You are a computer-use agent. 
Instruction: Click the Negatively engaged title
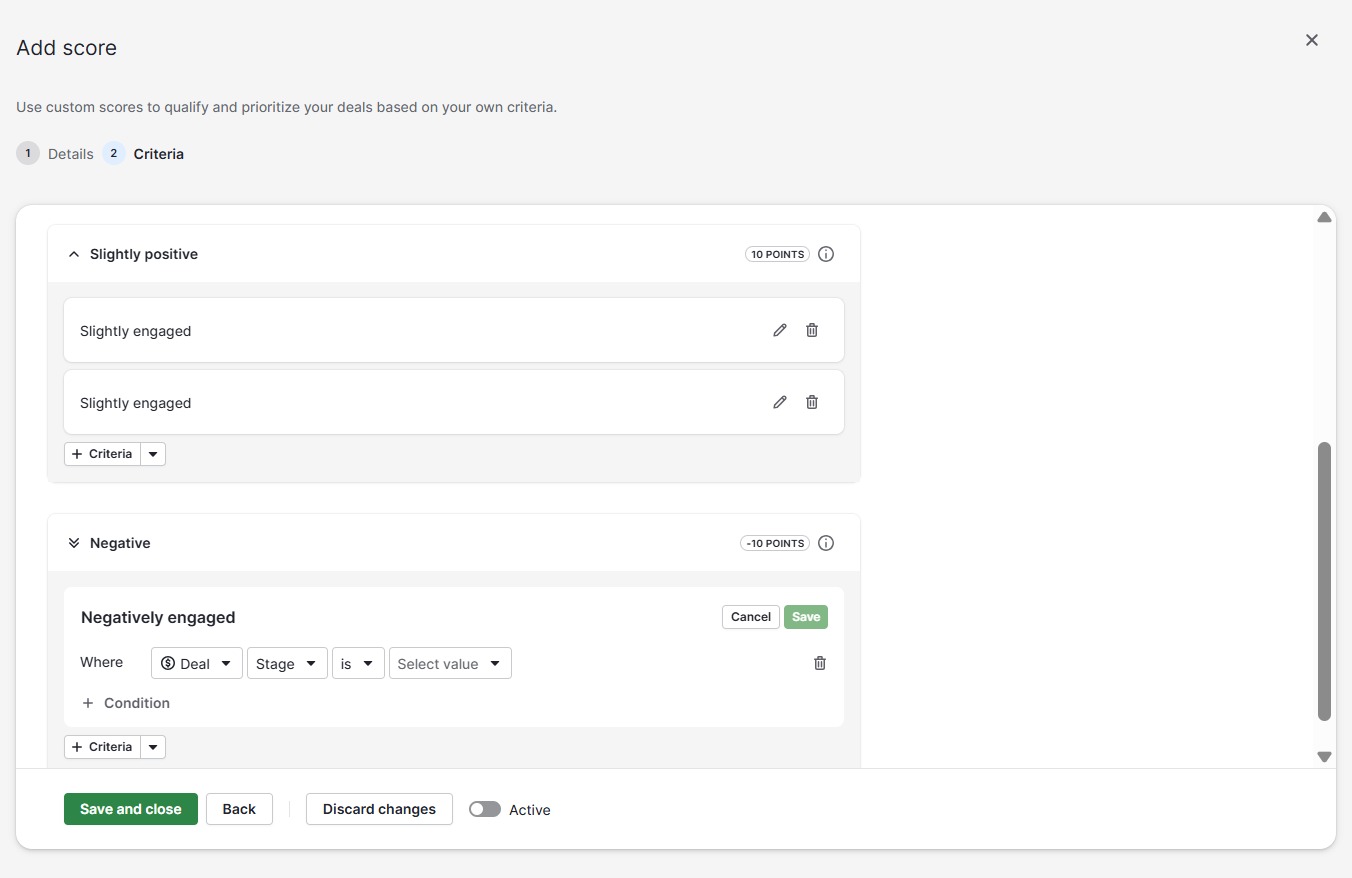coord(158,617)
